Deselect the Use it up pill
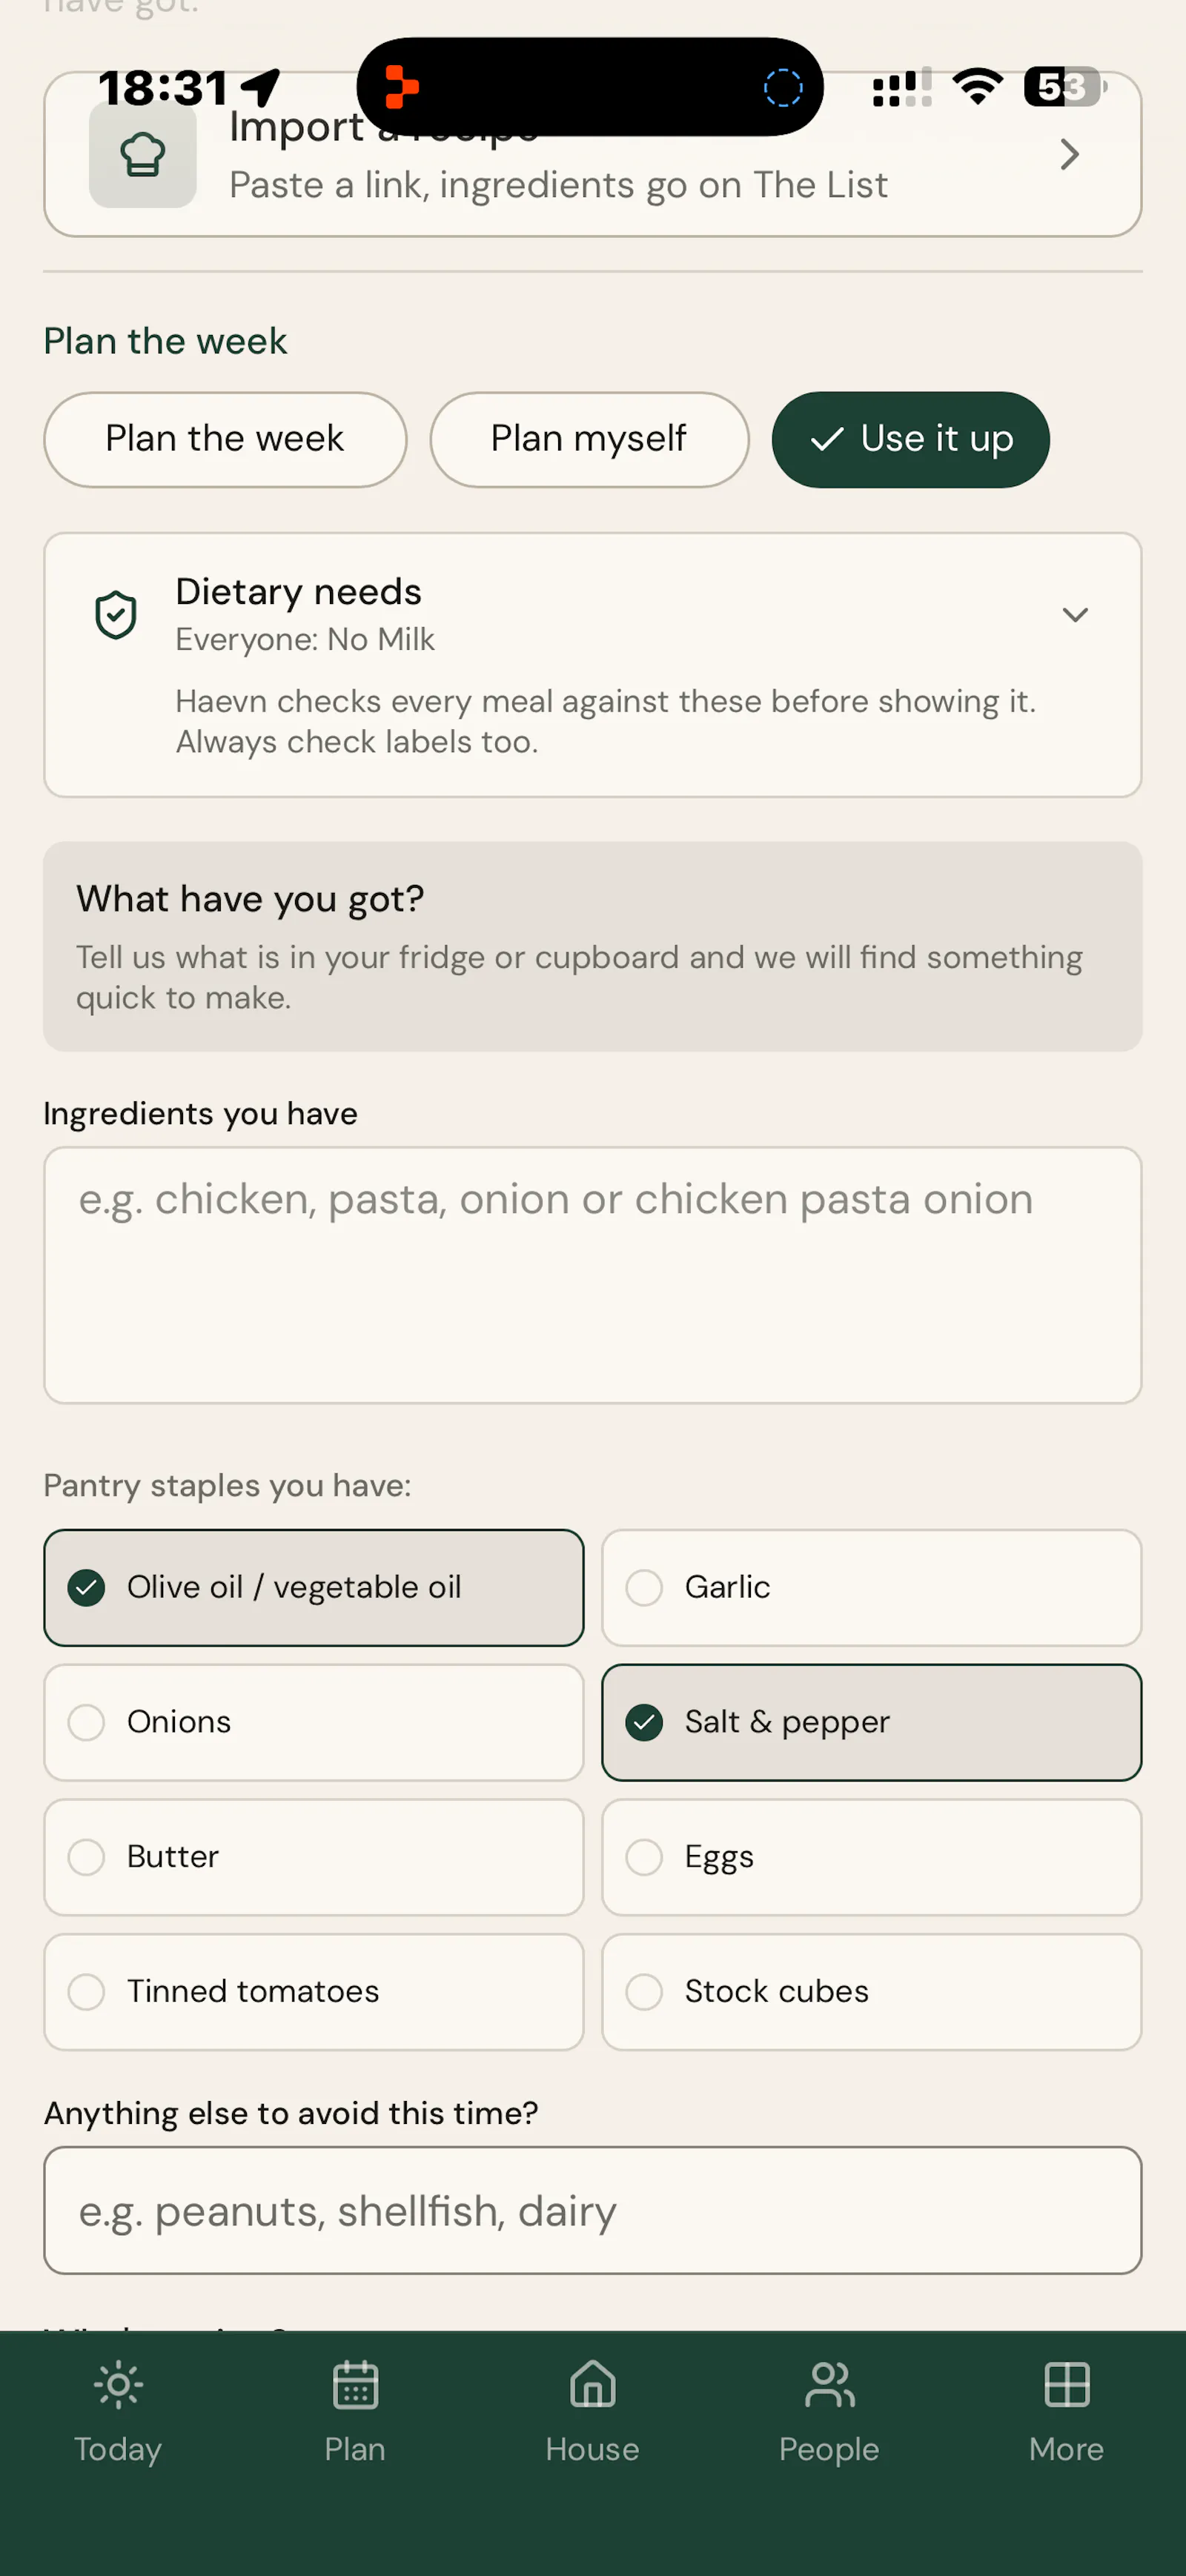1186x2576 pixels. (x=911, y=439)
